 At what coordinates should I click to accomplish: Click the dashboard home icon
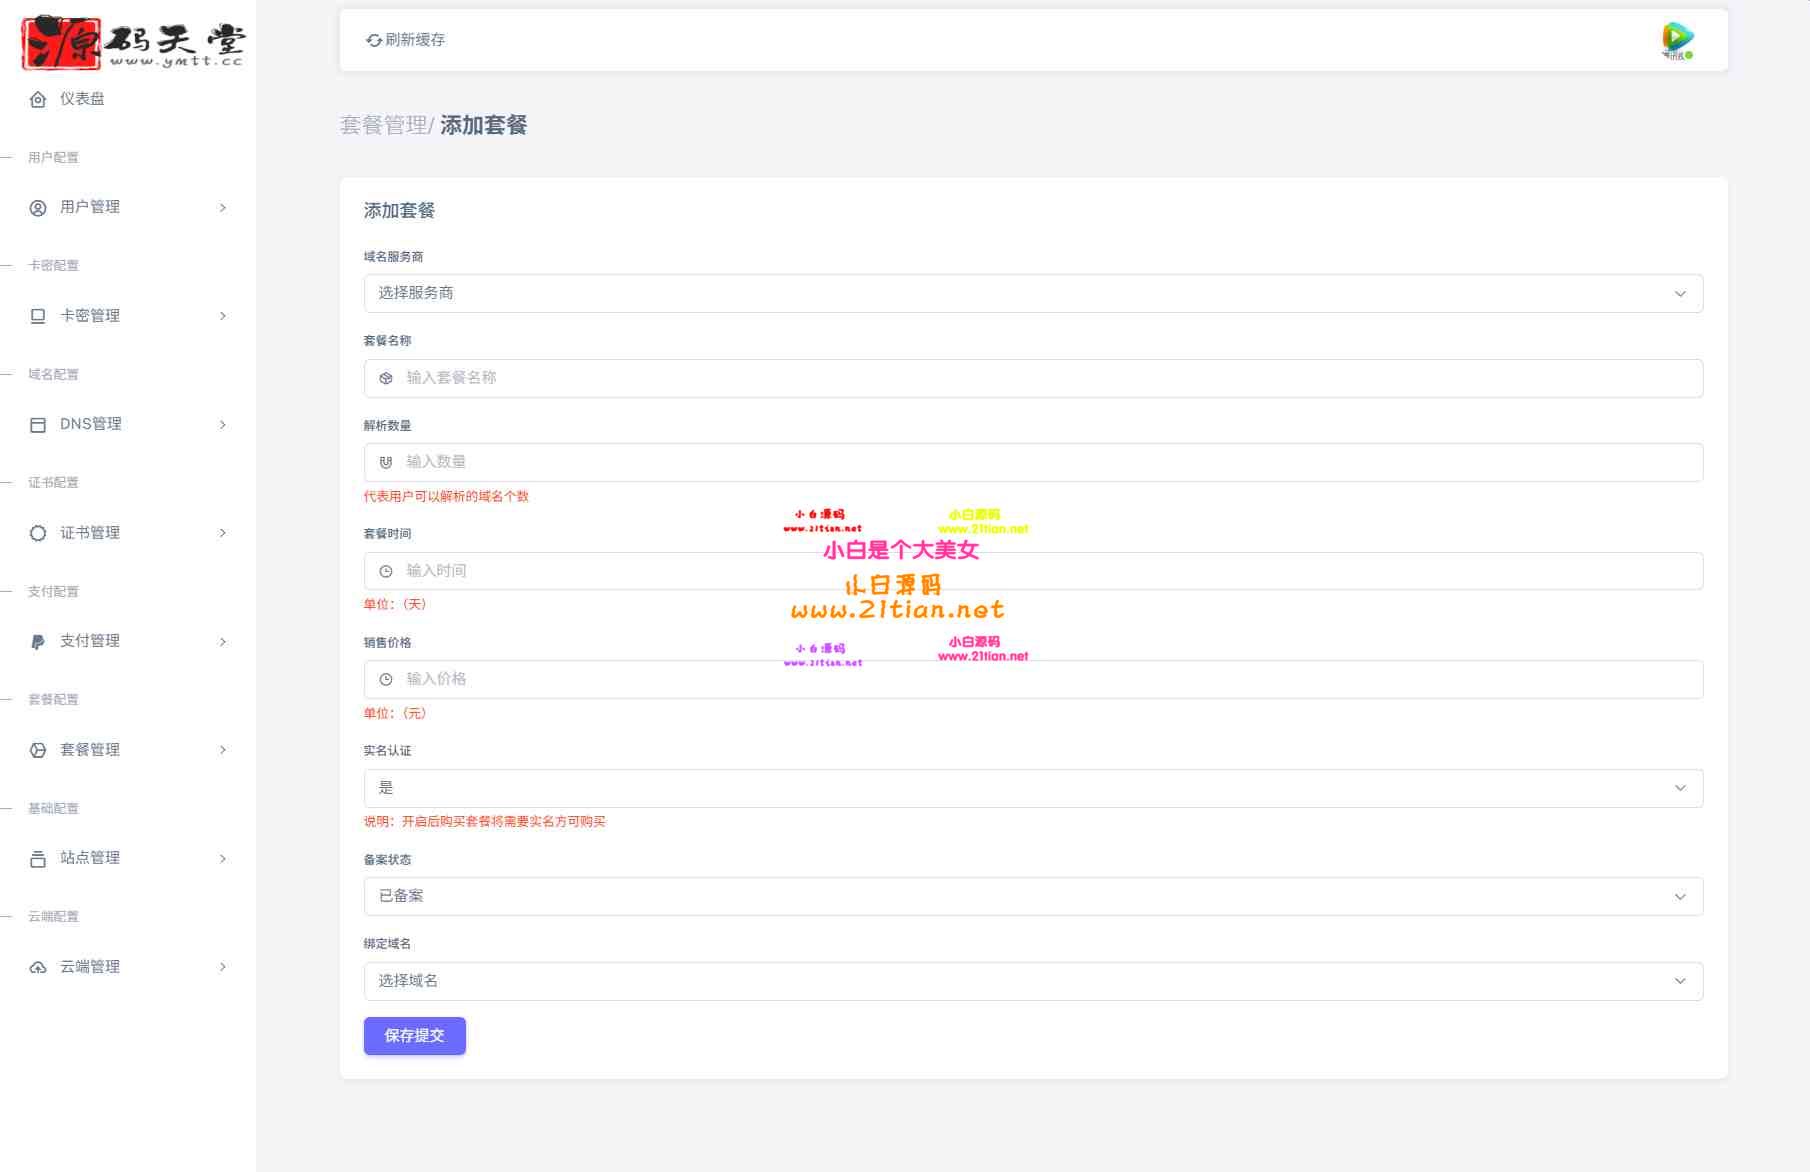click(x=38, y=99)
